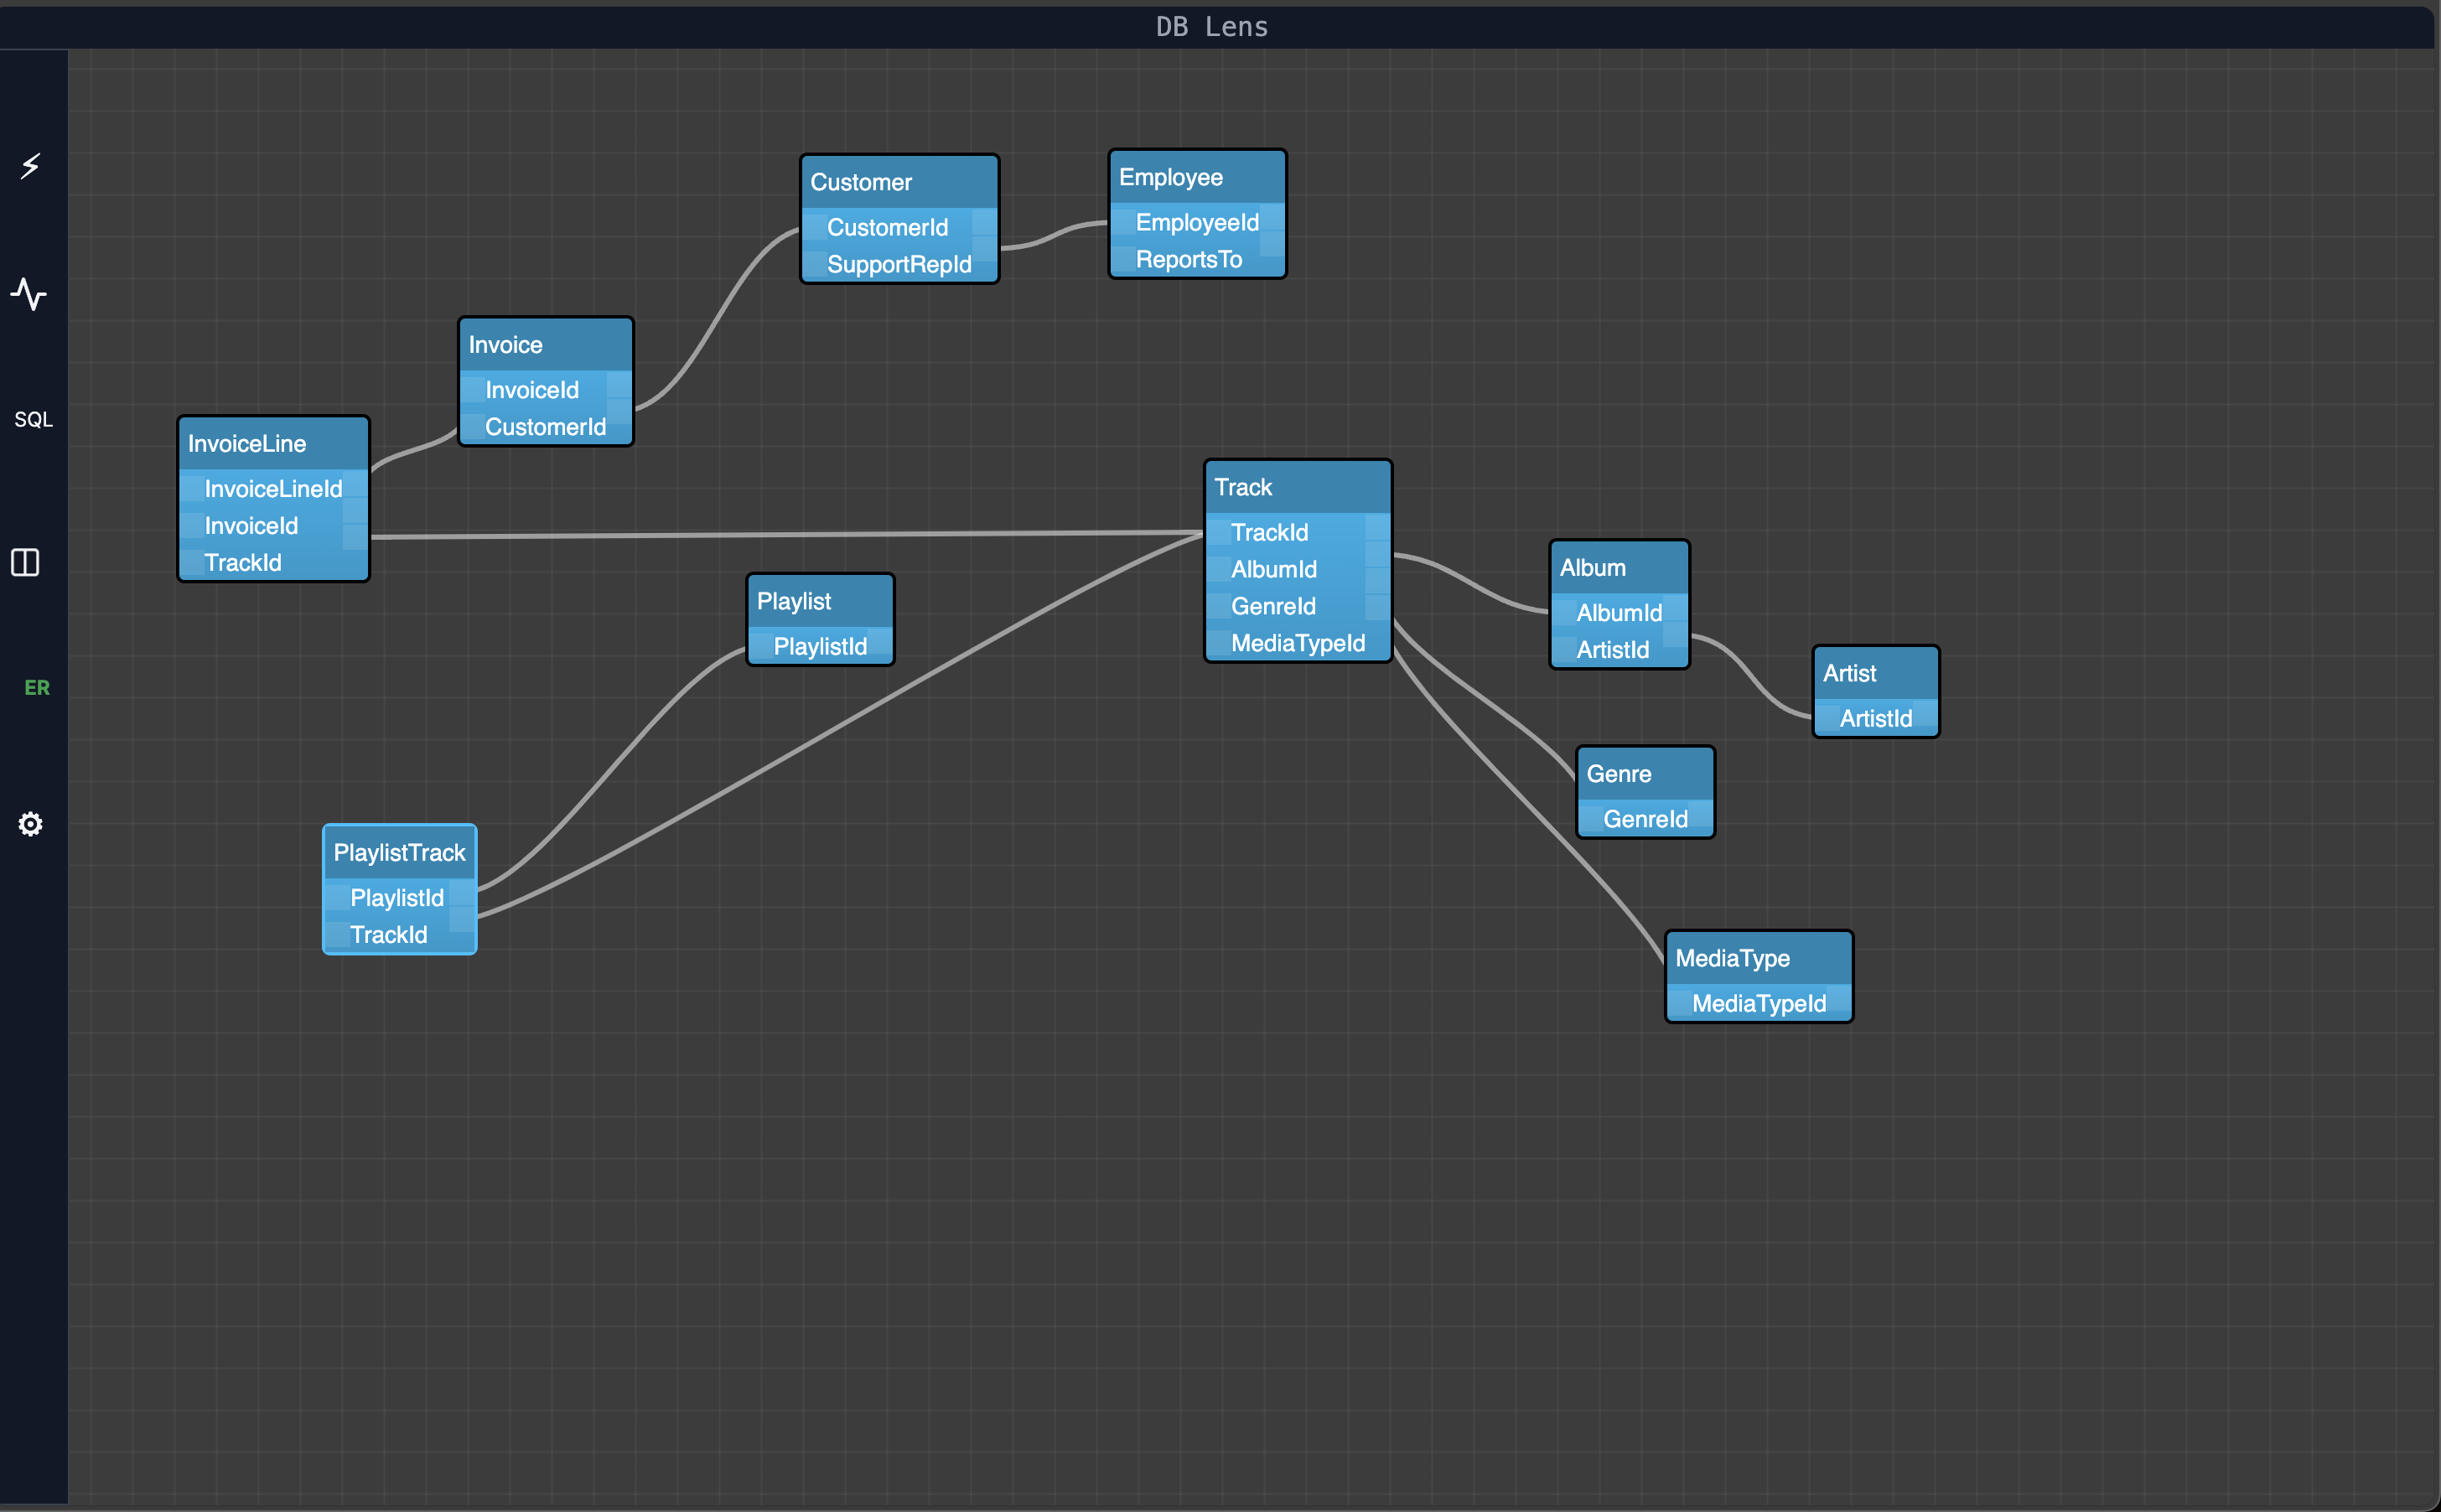Select the Invoice table header

[545, 345]
